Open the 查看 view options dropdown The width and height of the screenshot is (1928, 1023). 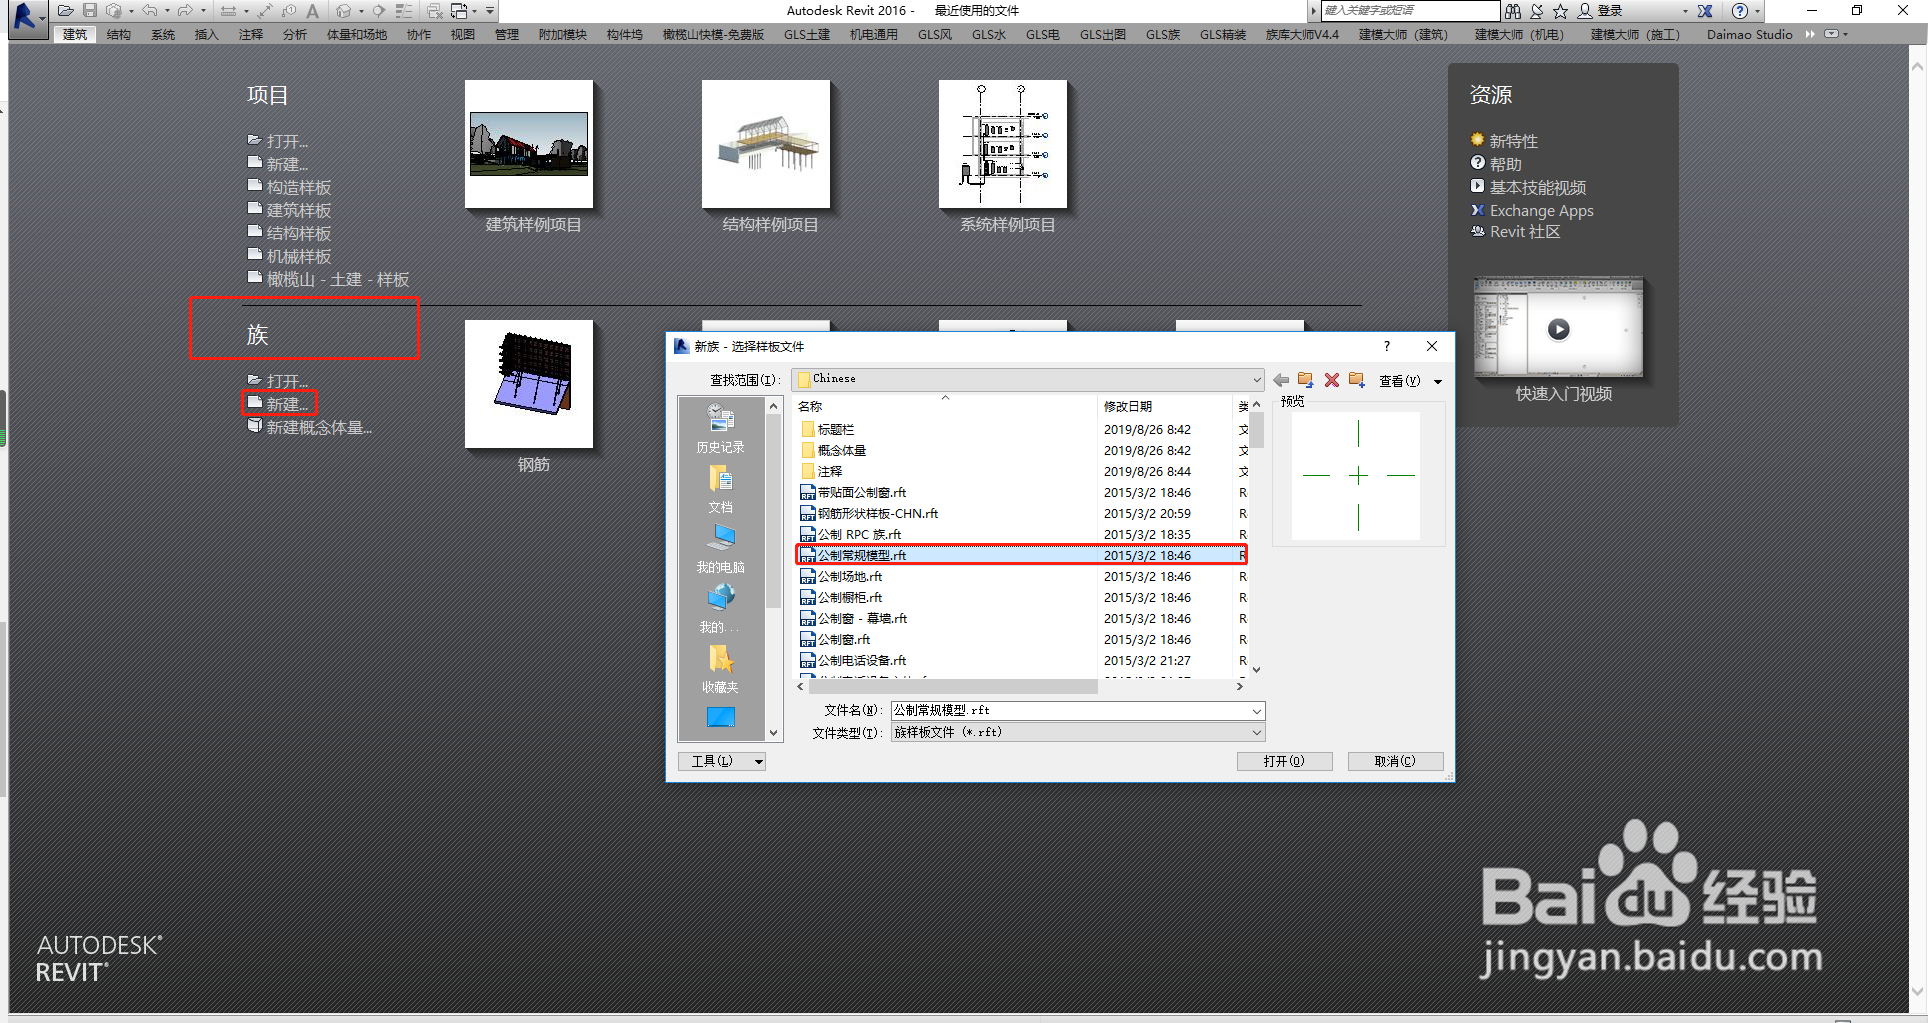pos(1410,381)
